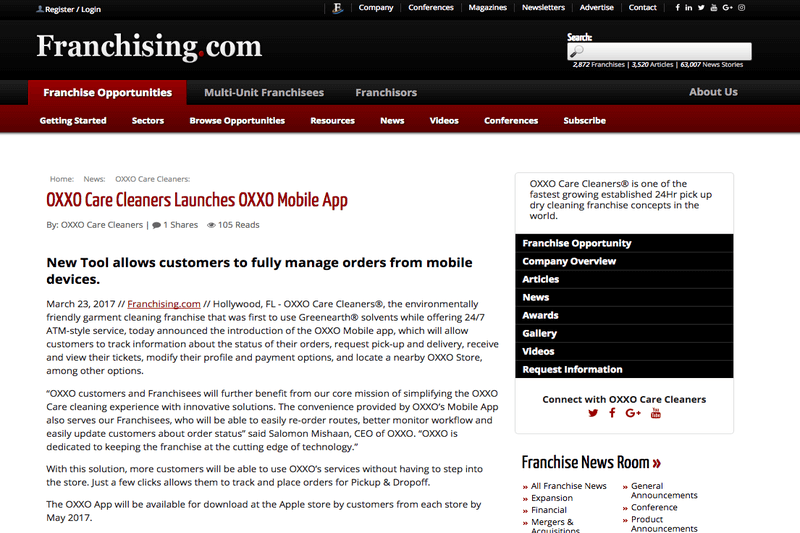
Task: Click the magnifier icon in search box
Action: [x=577, y=51]
